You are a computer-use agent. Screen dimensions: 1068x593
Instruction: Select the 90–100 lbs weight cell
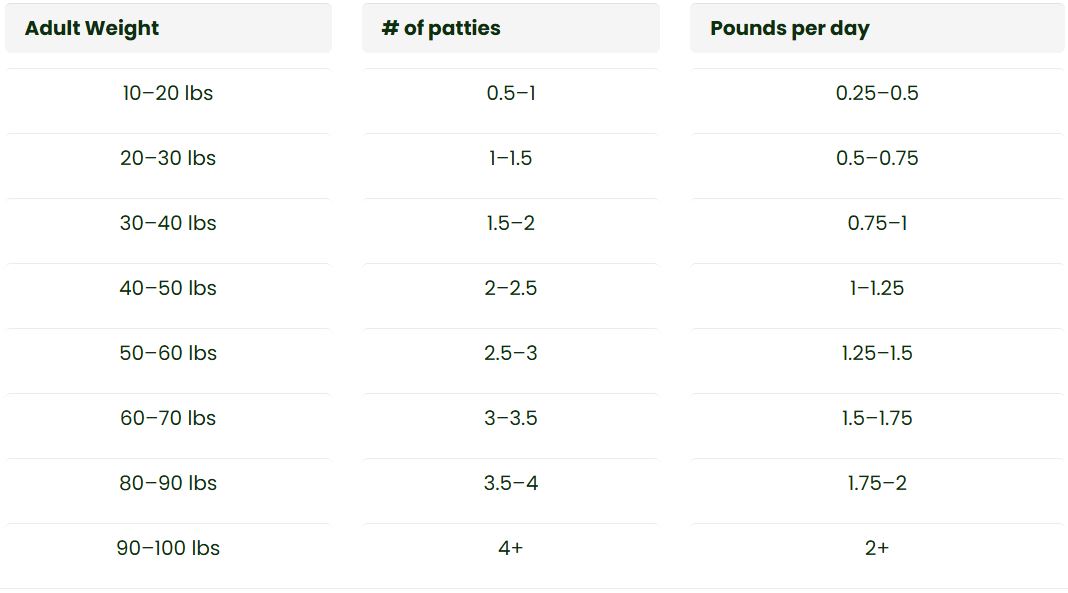click(x=168, y=548)
